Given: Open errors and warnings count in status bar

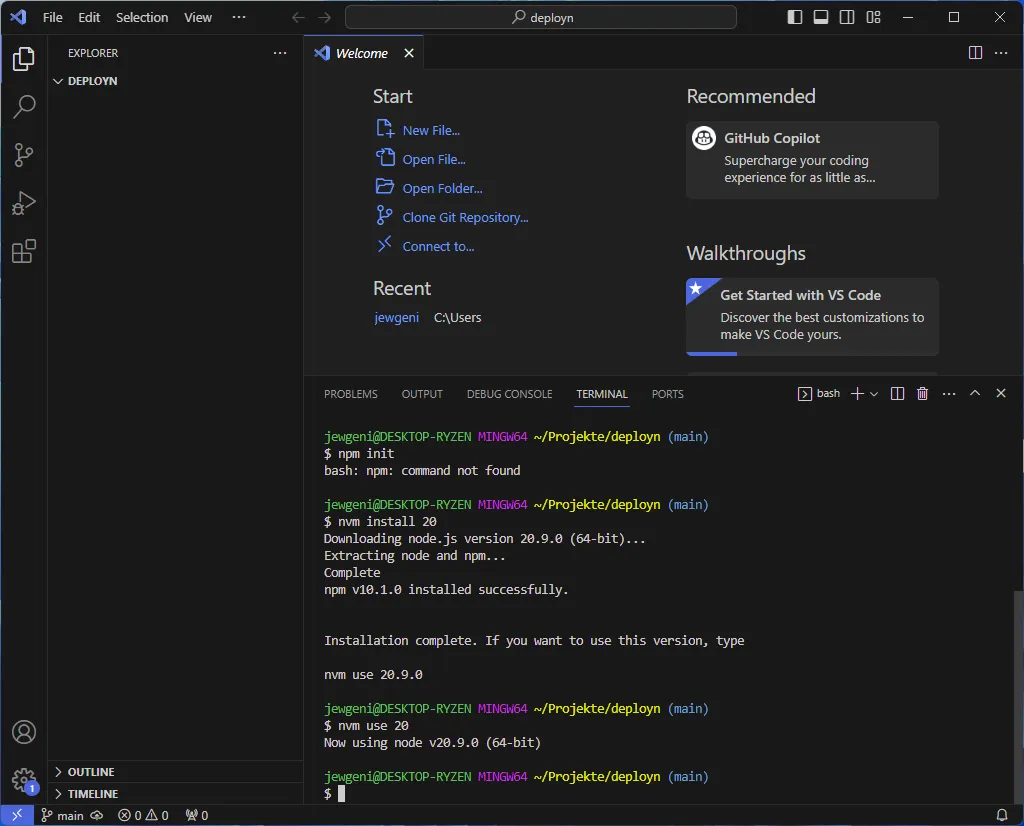Looking at the screenshot, I should pyautogui.click(x=143, y=816).
